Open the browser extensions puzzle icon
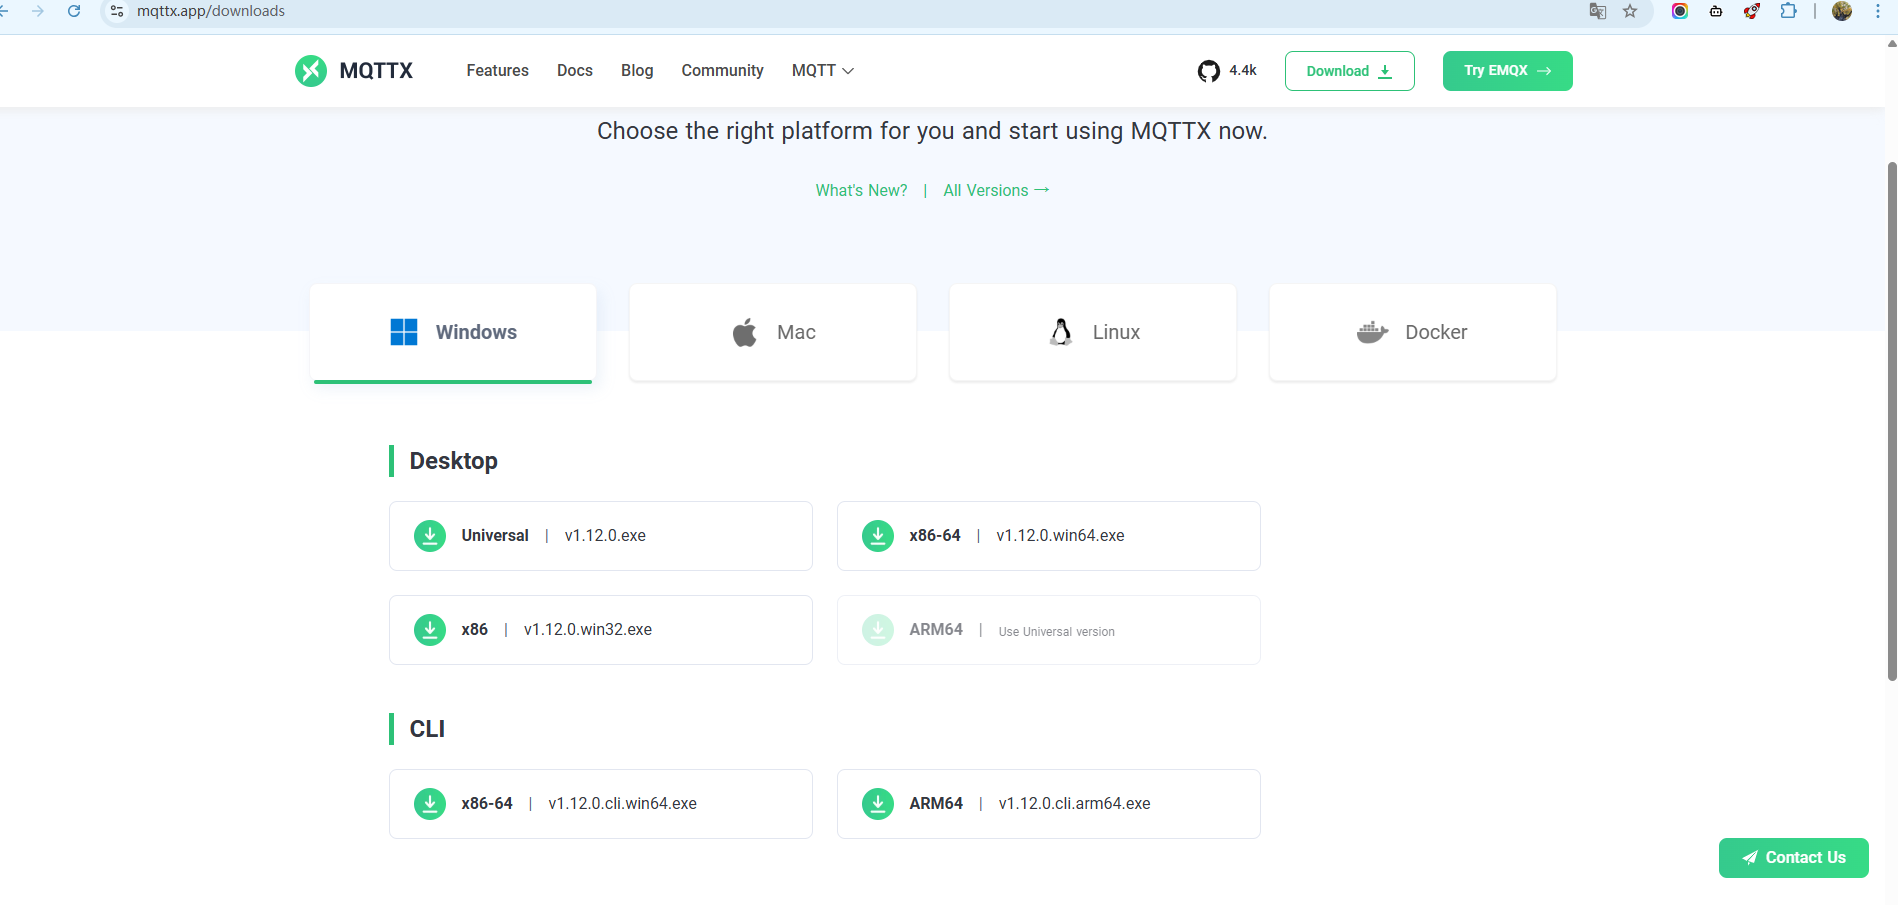This screenshot has height=905, width=1898. coord(1788,11)
